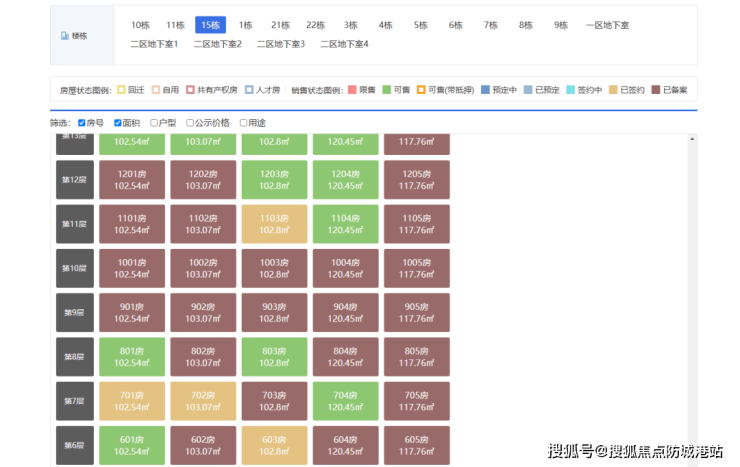This screenshot has height=467, width=740.
Task: Click the 可售 green legend swatch
Action: click(387, 90)
